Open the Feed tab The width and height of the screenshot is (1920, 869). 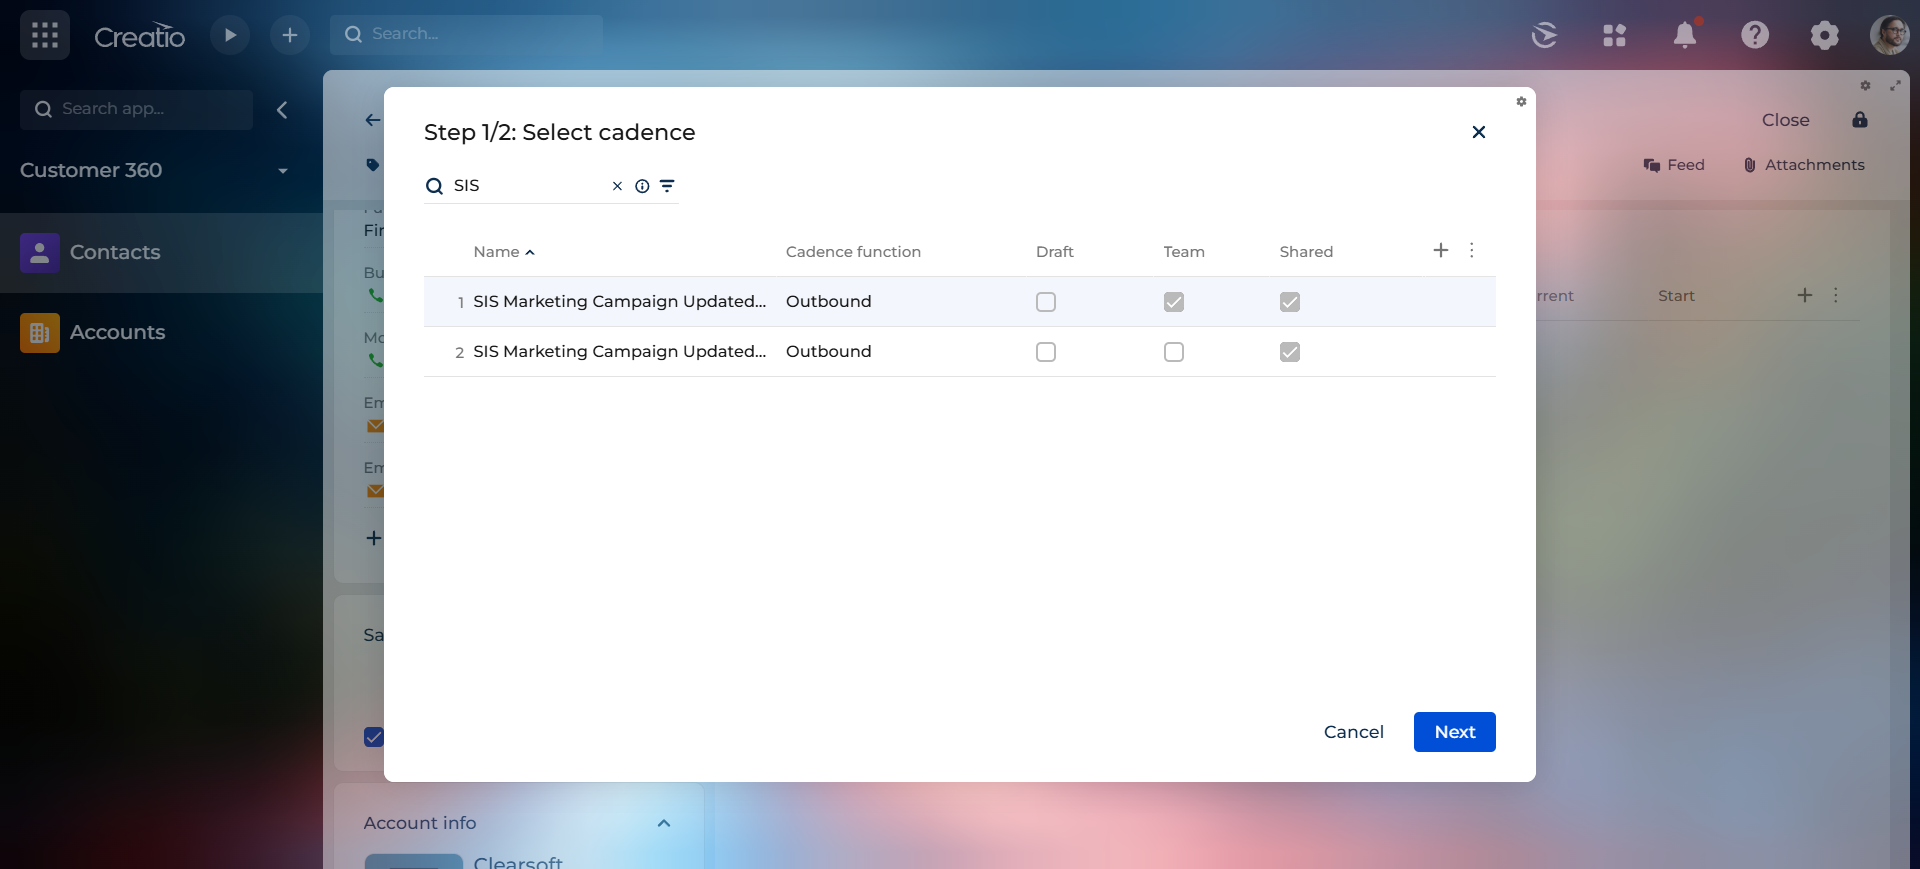pyautogui.click(x=1674, y=165)
